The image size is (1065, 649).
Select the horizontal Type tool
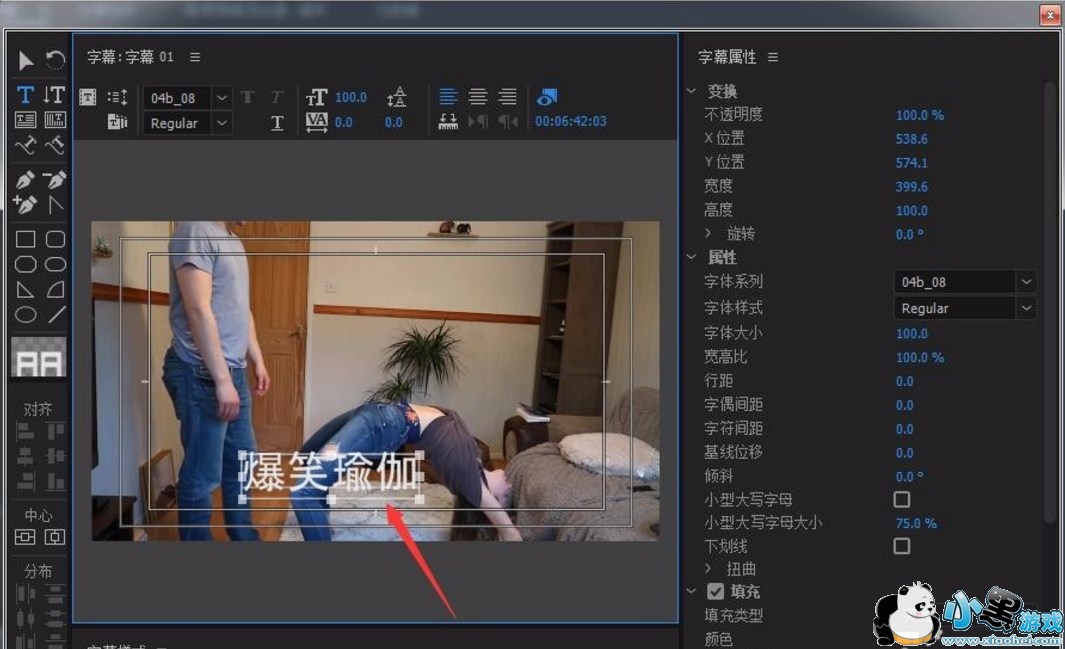pos(25,95)
